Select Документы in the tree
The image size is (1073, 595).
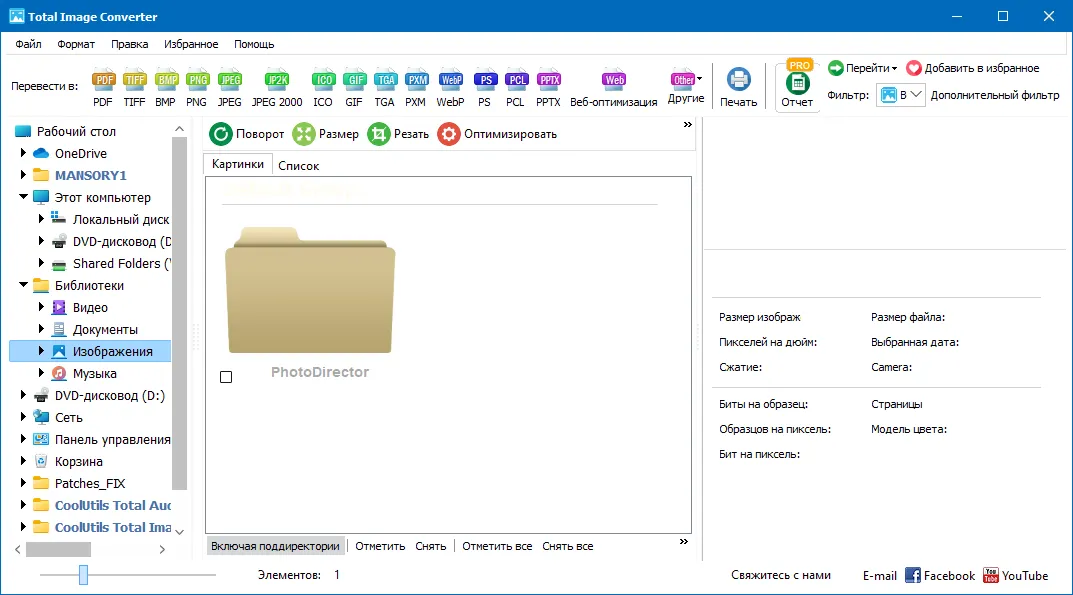[105, 329]
